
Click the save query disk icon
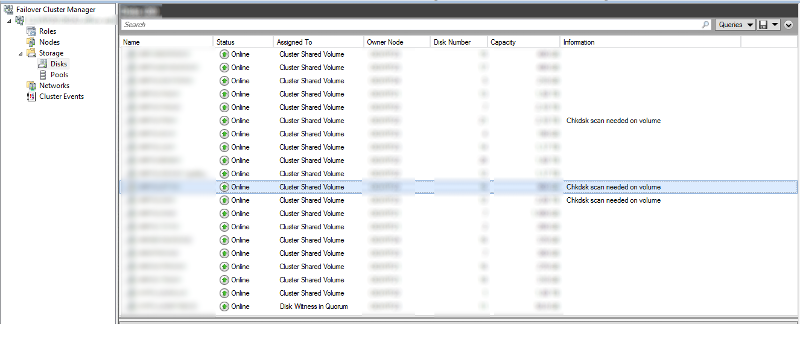(x=763, y=24)
